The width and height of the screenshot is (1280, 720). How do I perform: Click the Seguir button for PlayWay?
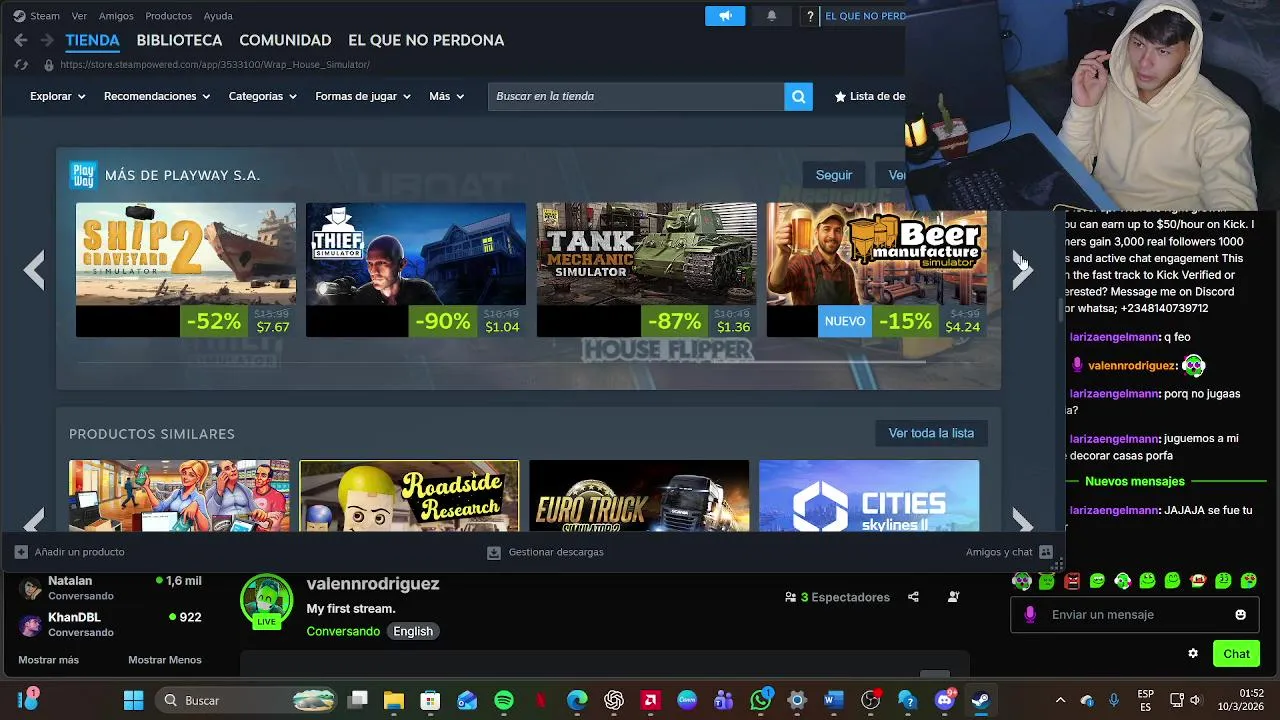(x=834, y=175)
